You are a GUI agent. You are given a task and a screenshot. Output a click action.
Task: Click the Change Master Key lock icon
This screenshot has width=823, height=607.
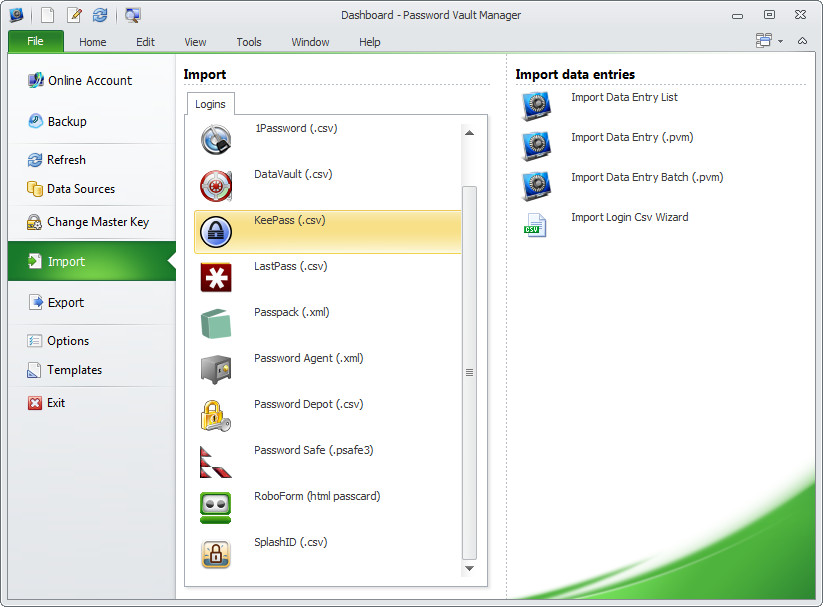coord(34,222)
